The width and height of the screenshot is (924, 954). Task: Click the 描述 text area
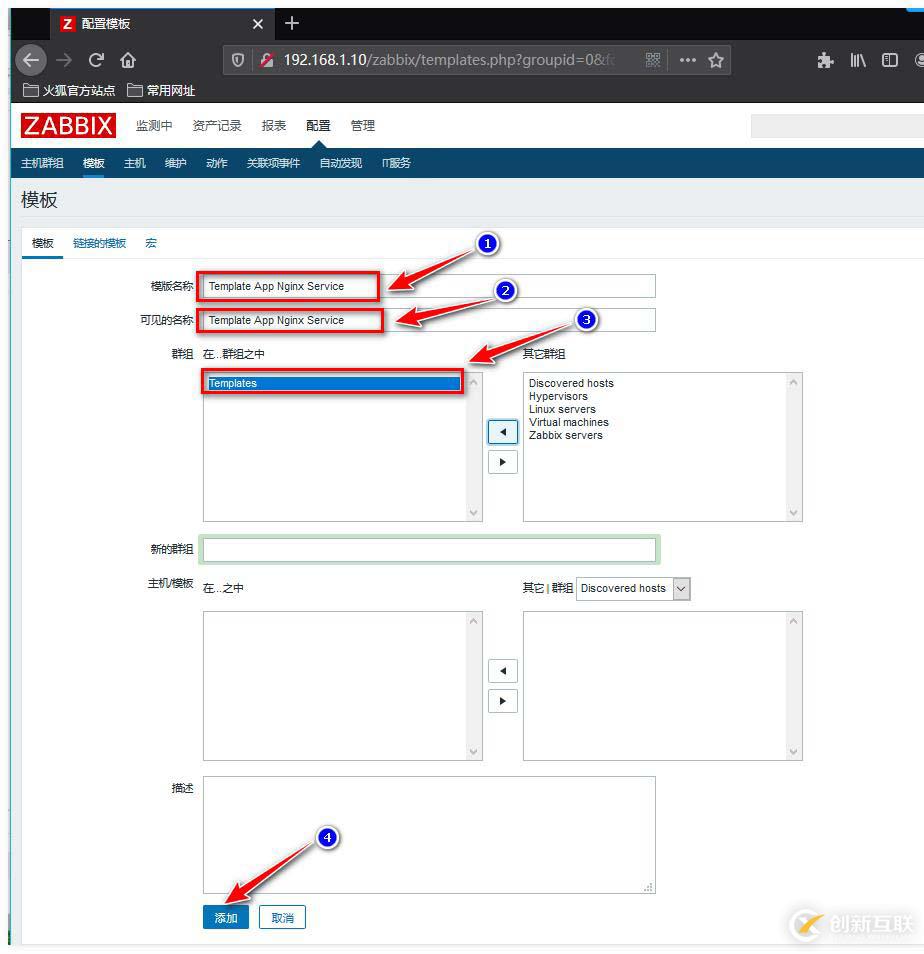[429, 835]
